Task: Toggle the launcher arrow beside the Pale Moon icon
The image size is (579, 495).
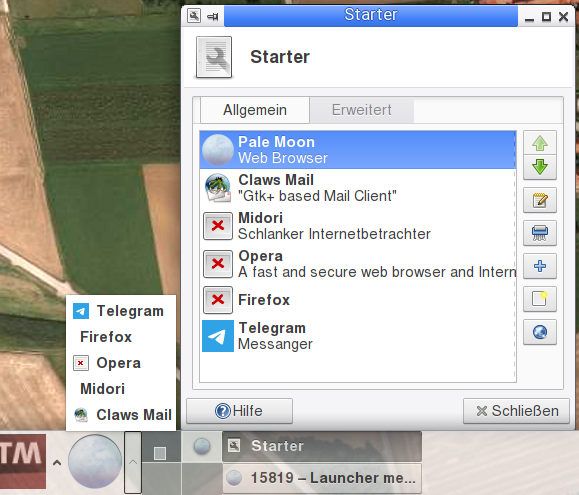Action: tap(133, 462)
